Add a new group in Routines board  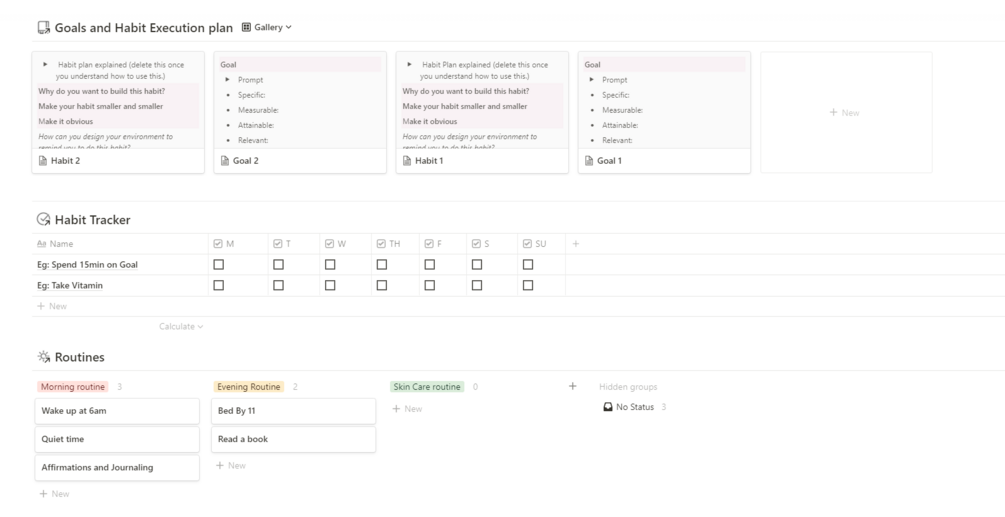click(572, 386)
